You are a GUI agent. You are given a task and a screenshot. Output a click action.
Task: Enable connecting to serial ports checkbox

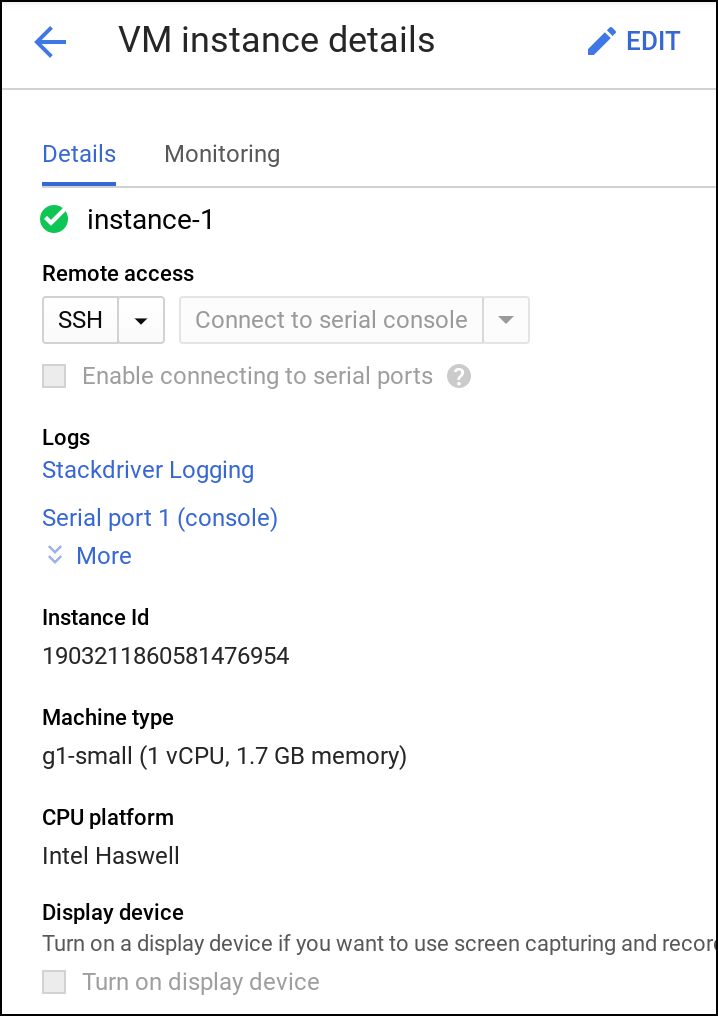point(54,376)
